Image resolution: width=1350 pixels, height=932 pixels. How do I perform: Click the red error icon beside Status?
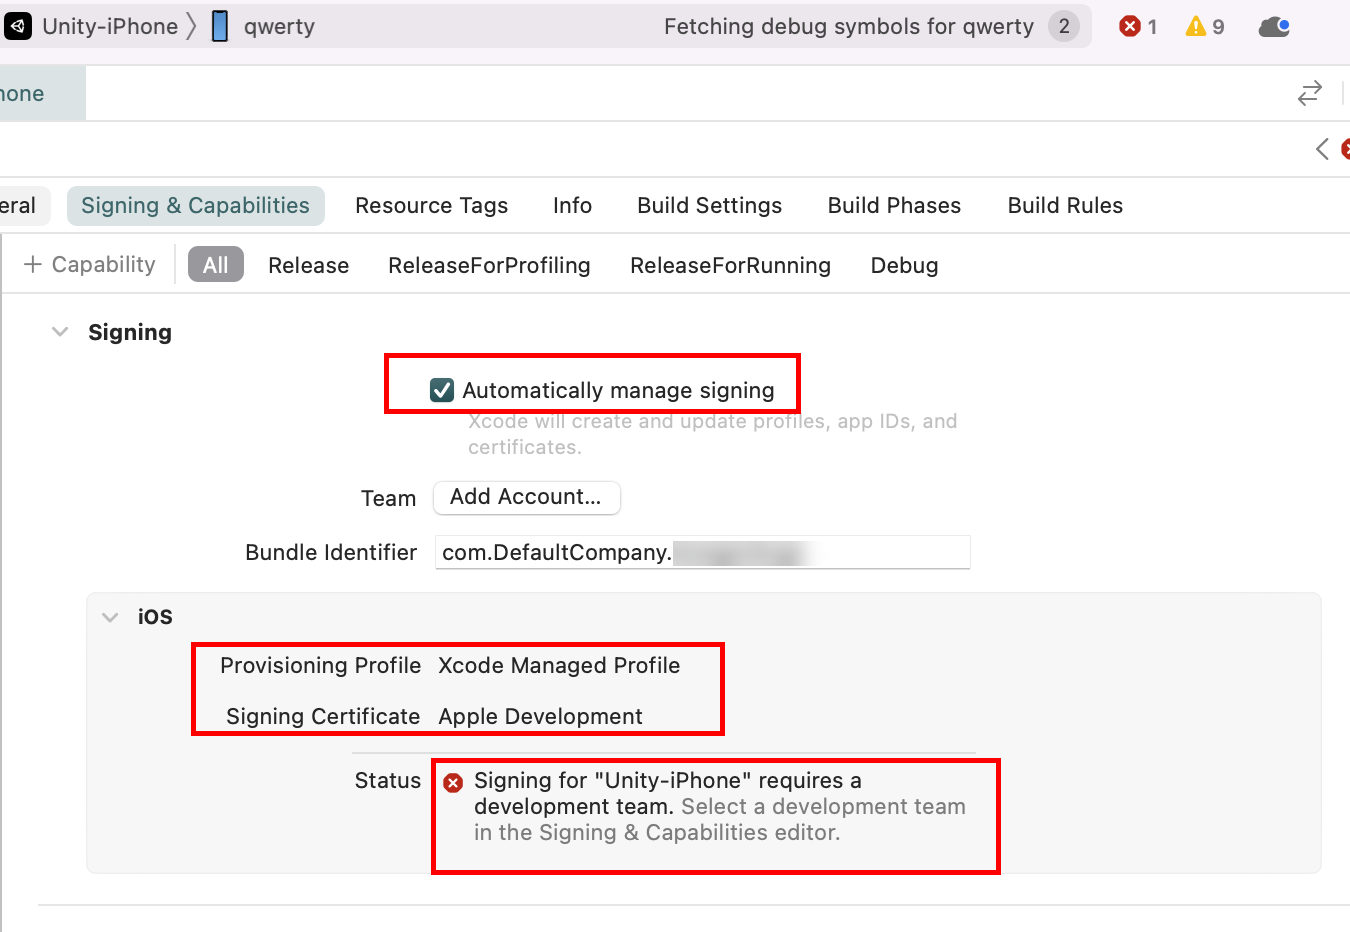453,782
